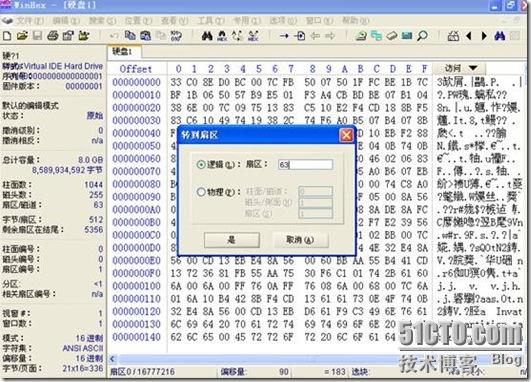Click the New file toolbar icon

pos(7,36)
